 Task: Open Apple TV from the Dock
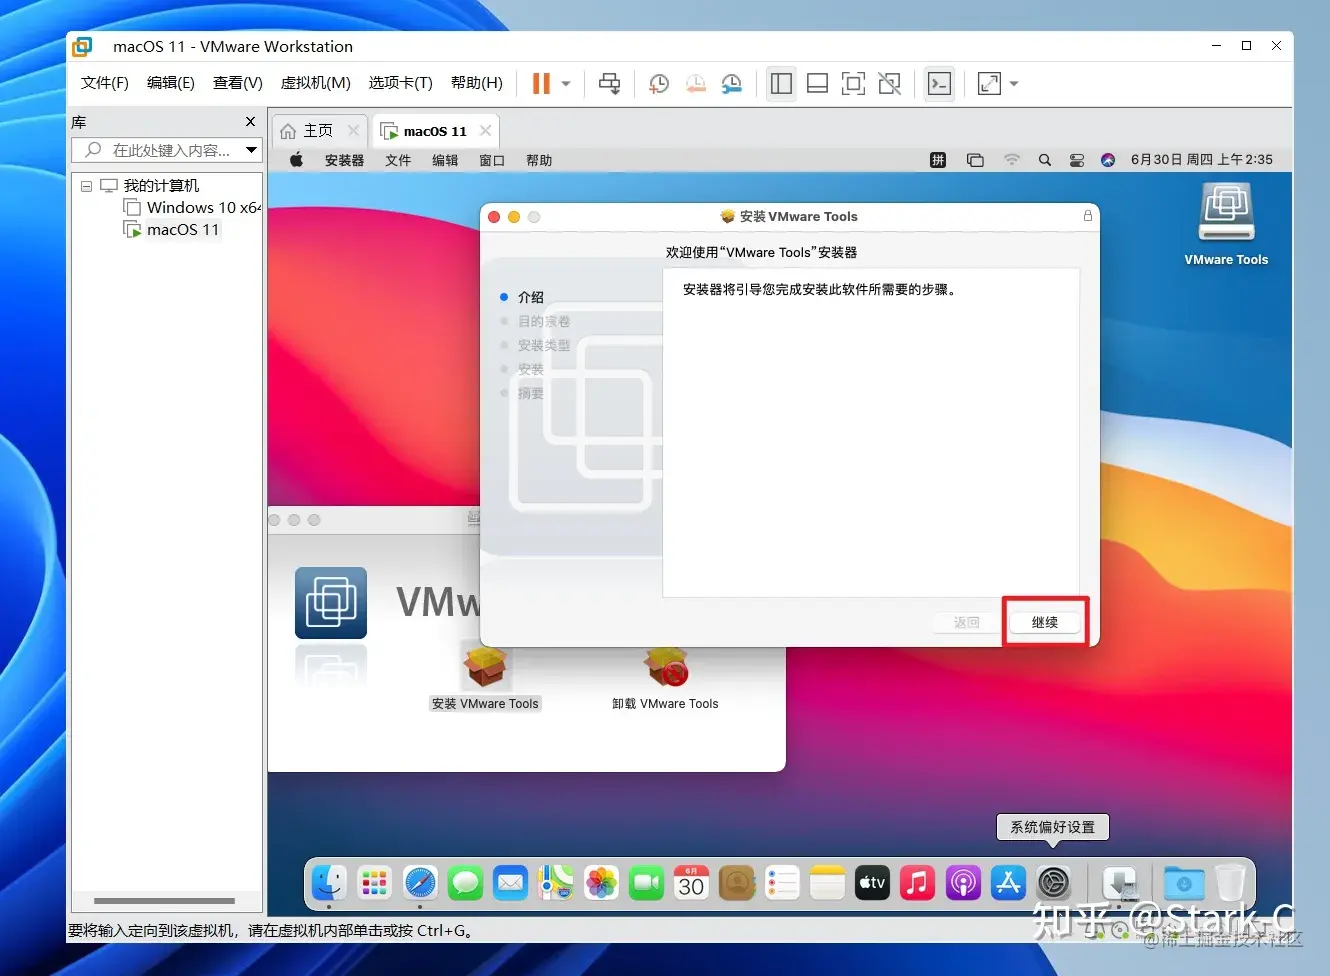coord(872,883)
